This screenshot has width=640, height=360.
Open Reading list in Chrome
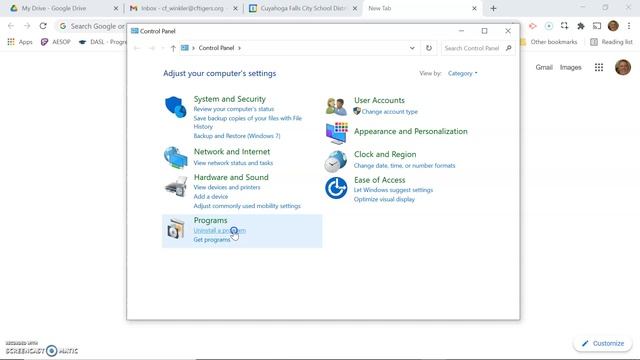click(x=611, y=42)
